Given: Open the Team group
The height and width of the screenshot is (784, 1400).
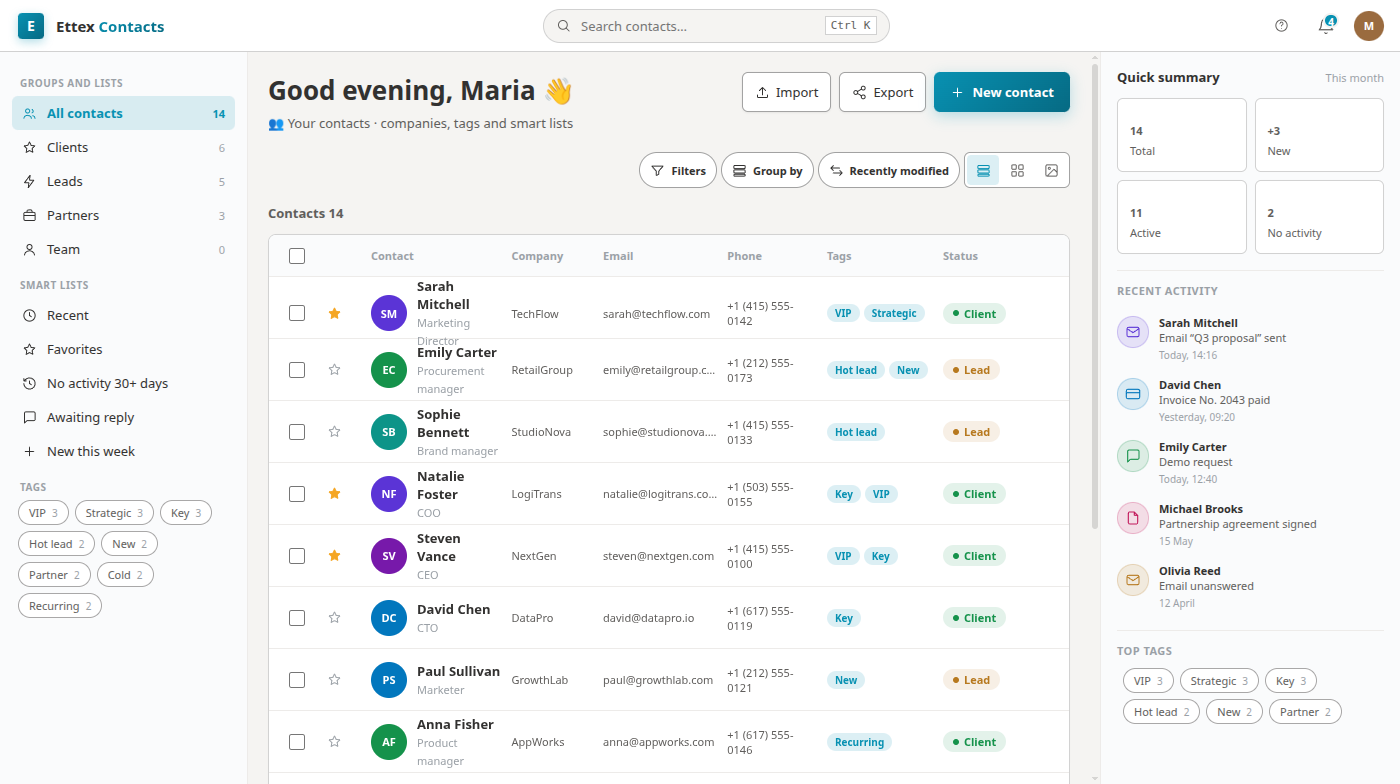Looking at the screenshot, I should click(123, 249).
